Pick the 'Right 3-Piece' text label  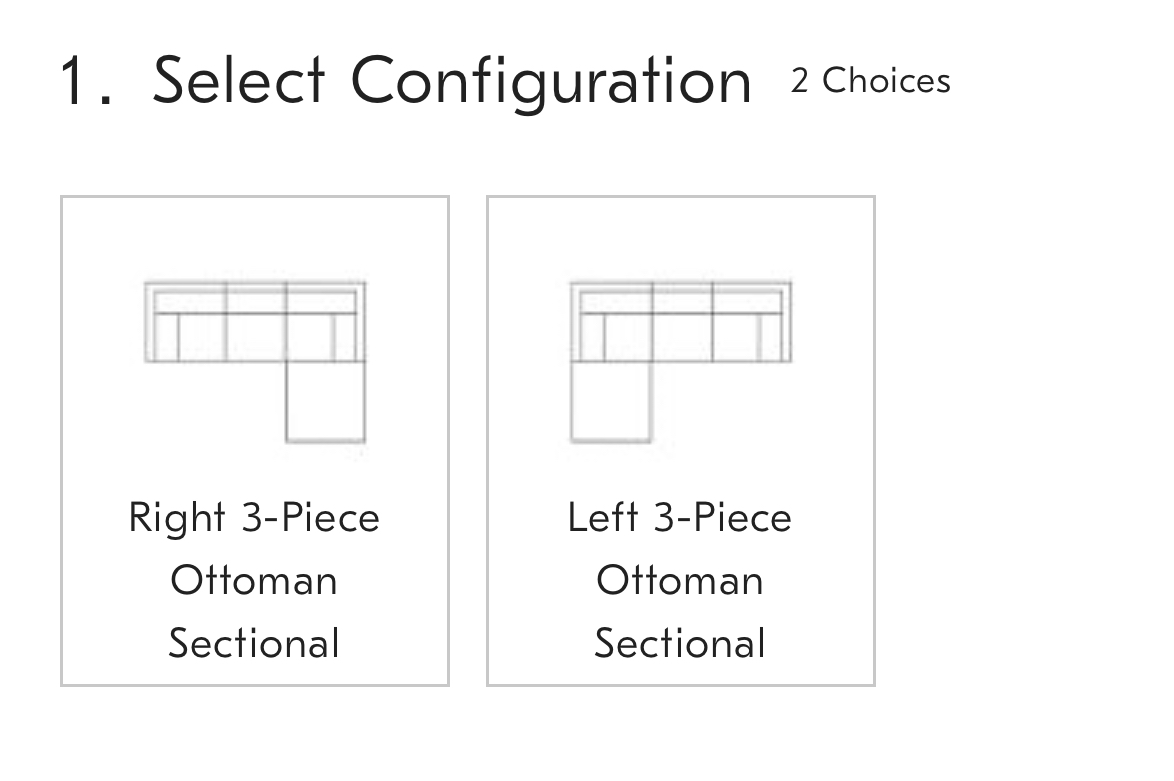click(x=255, y=518)
